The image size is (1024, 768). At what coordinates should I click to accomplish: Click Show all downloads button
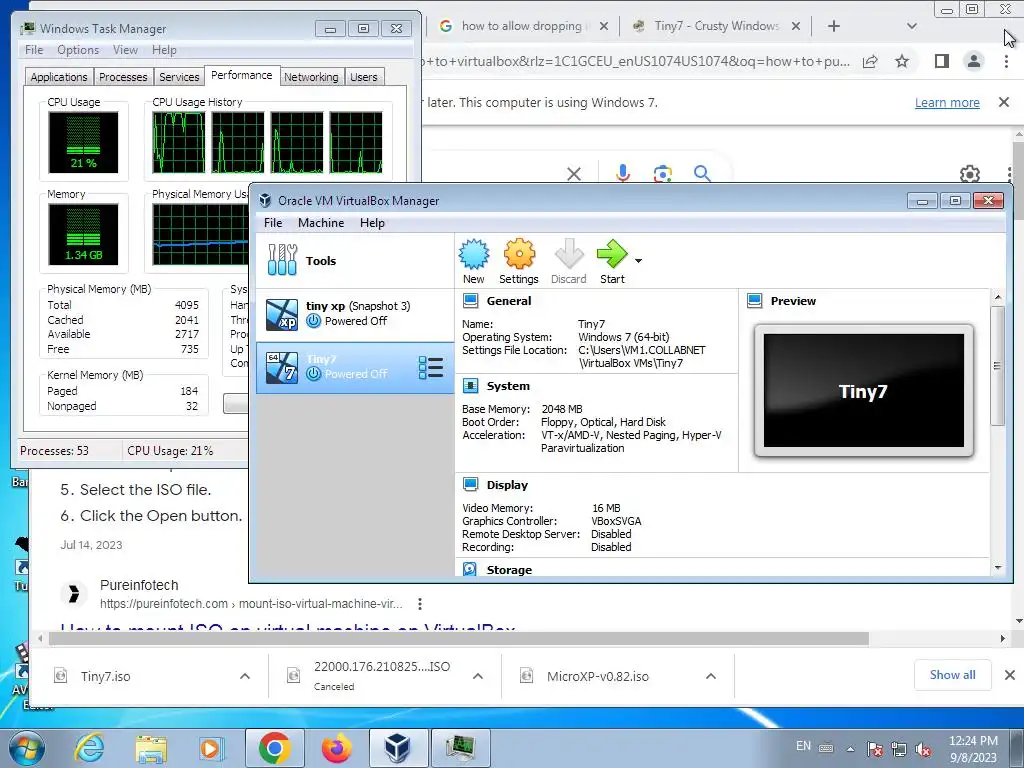coord(952,675)
